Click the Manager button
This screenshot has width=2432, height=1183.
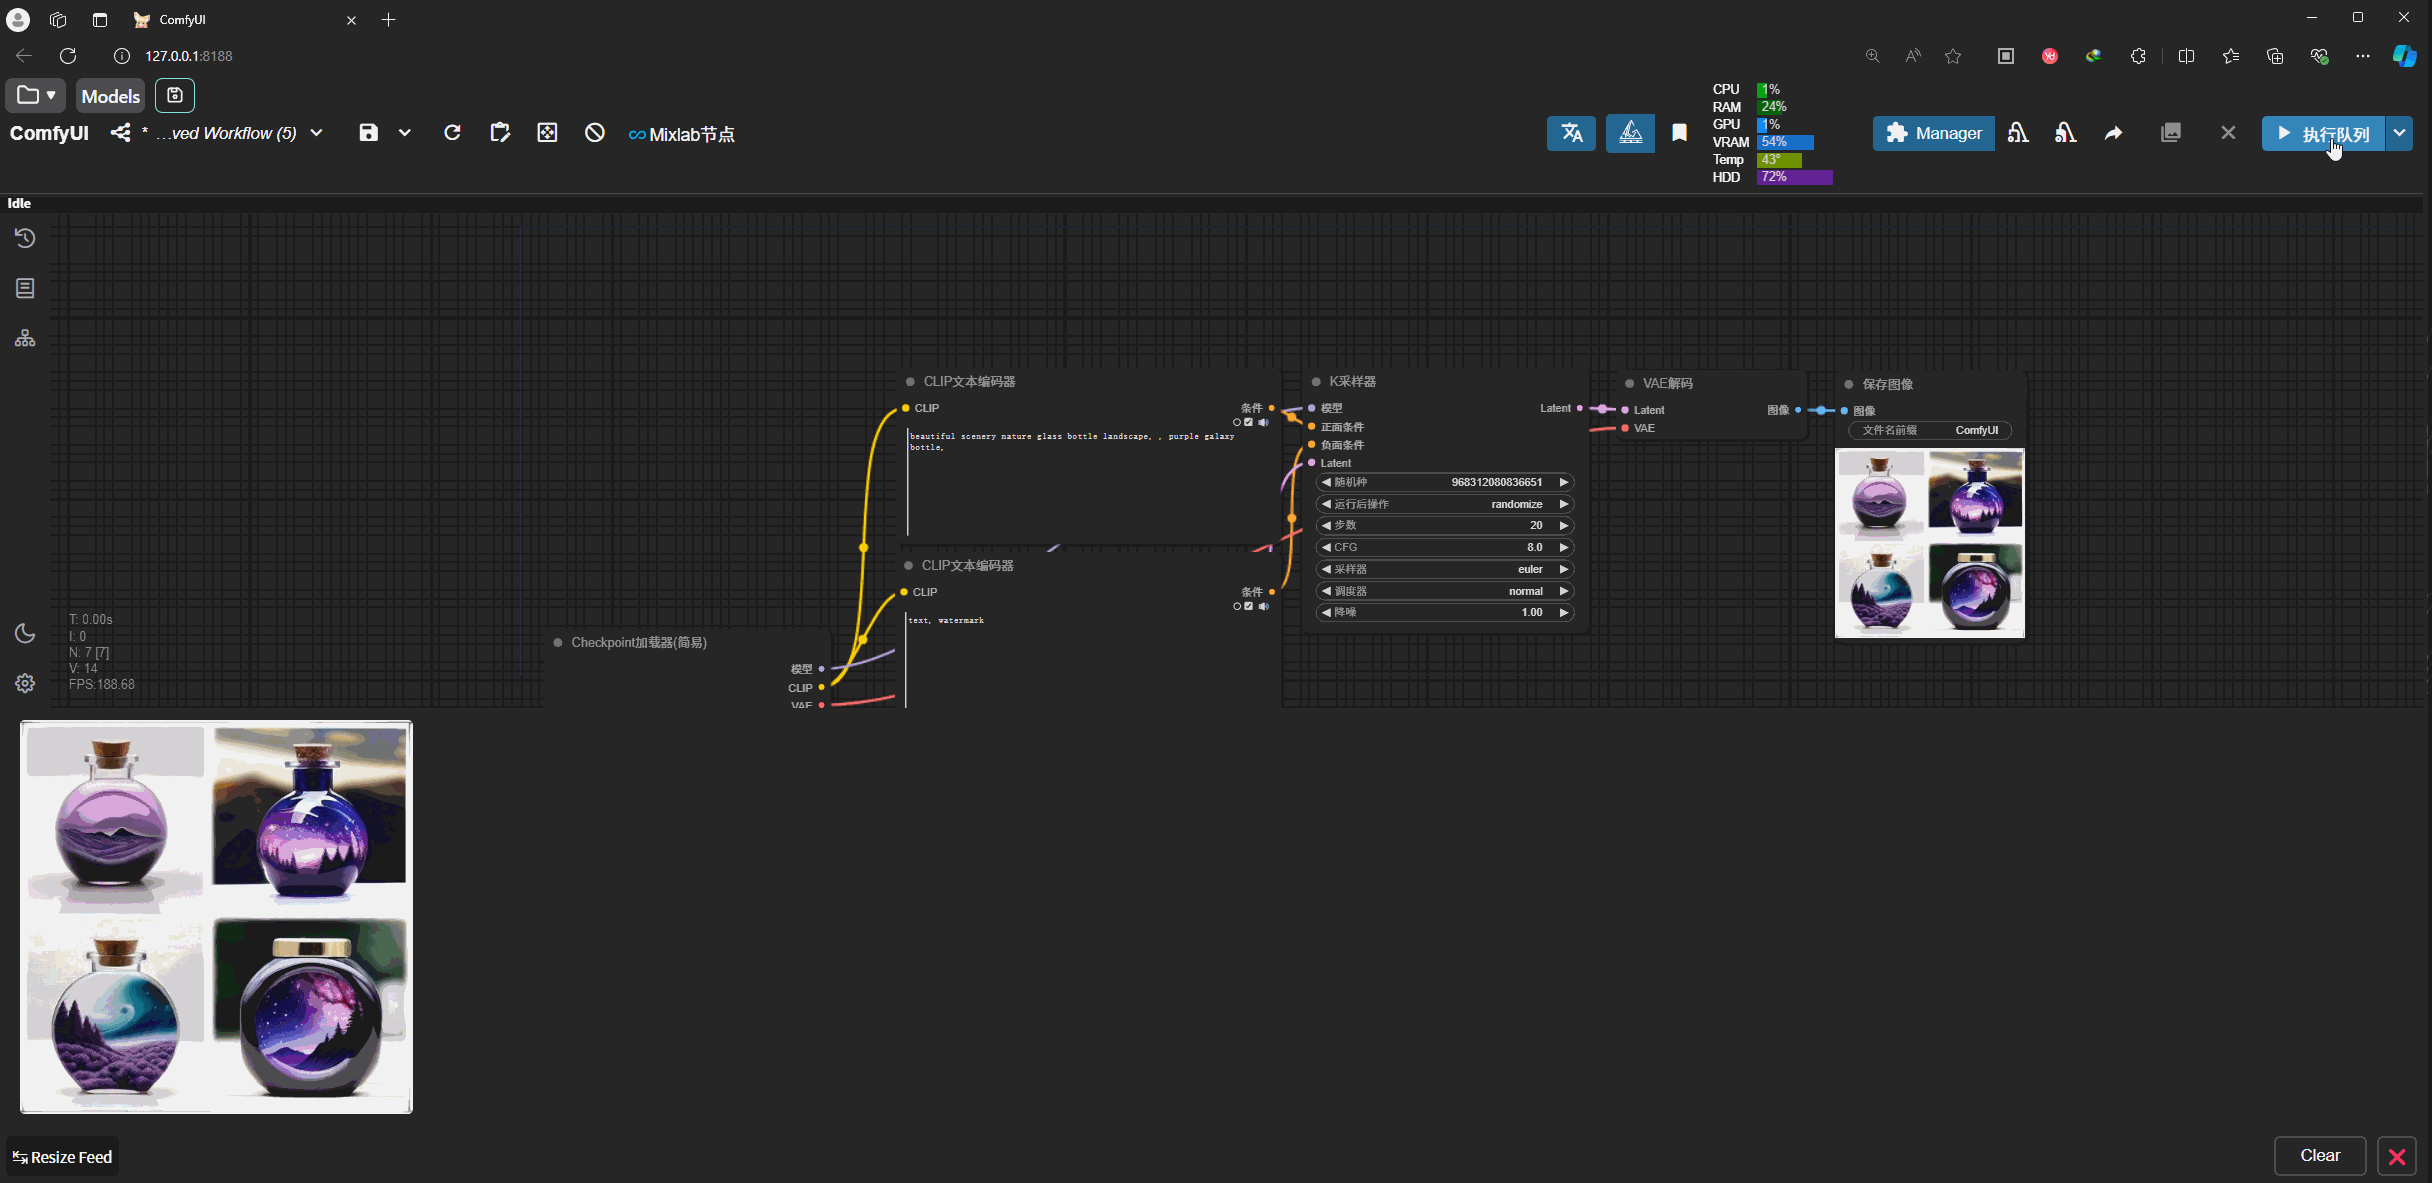[x=1933, y=133]
